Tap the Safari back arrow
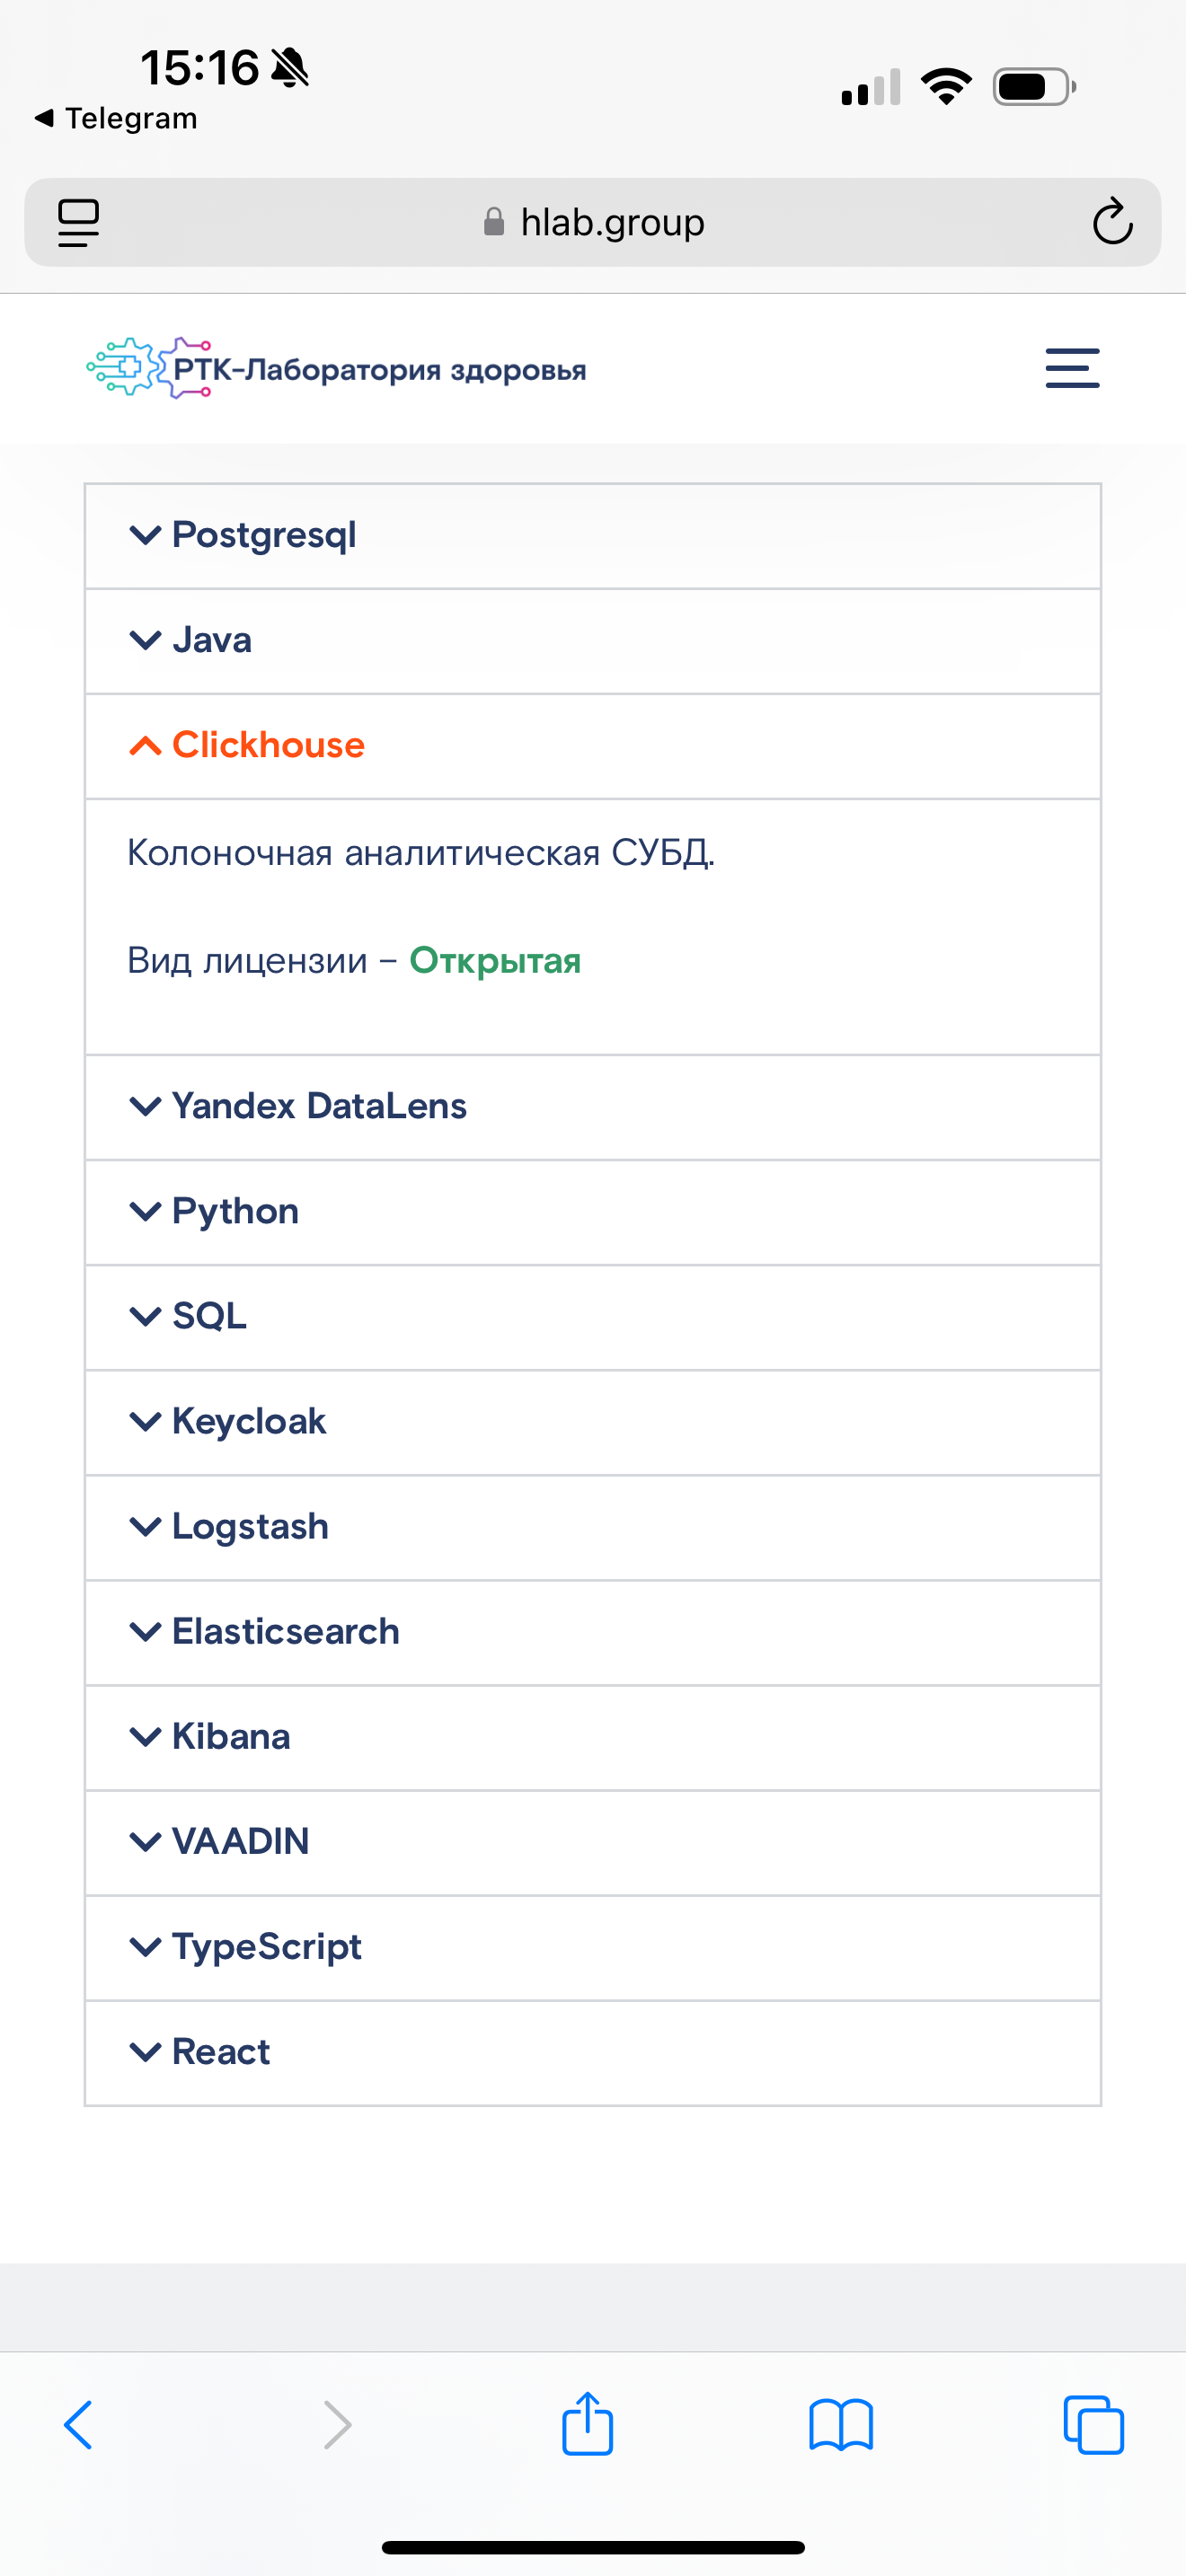This screenshot has width=1186, height=2576. (78, 2425)
